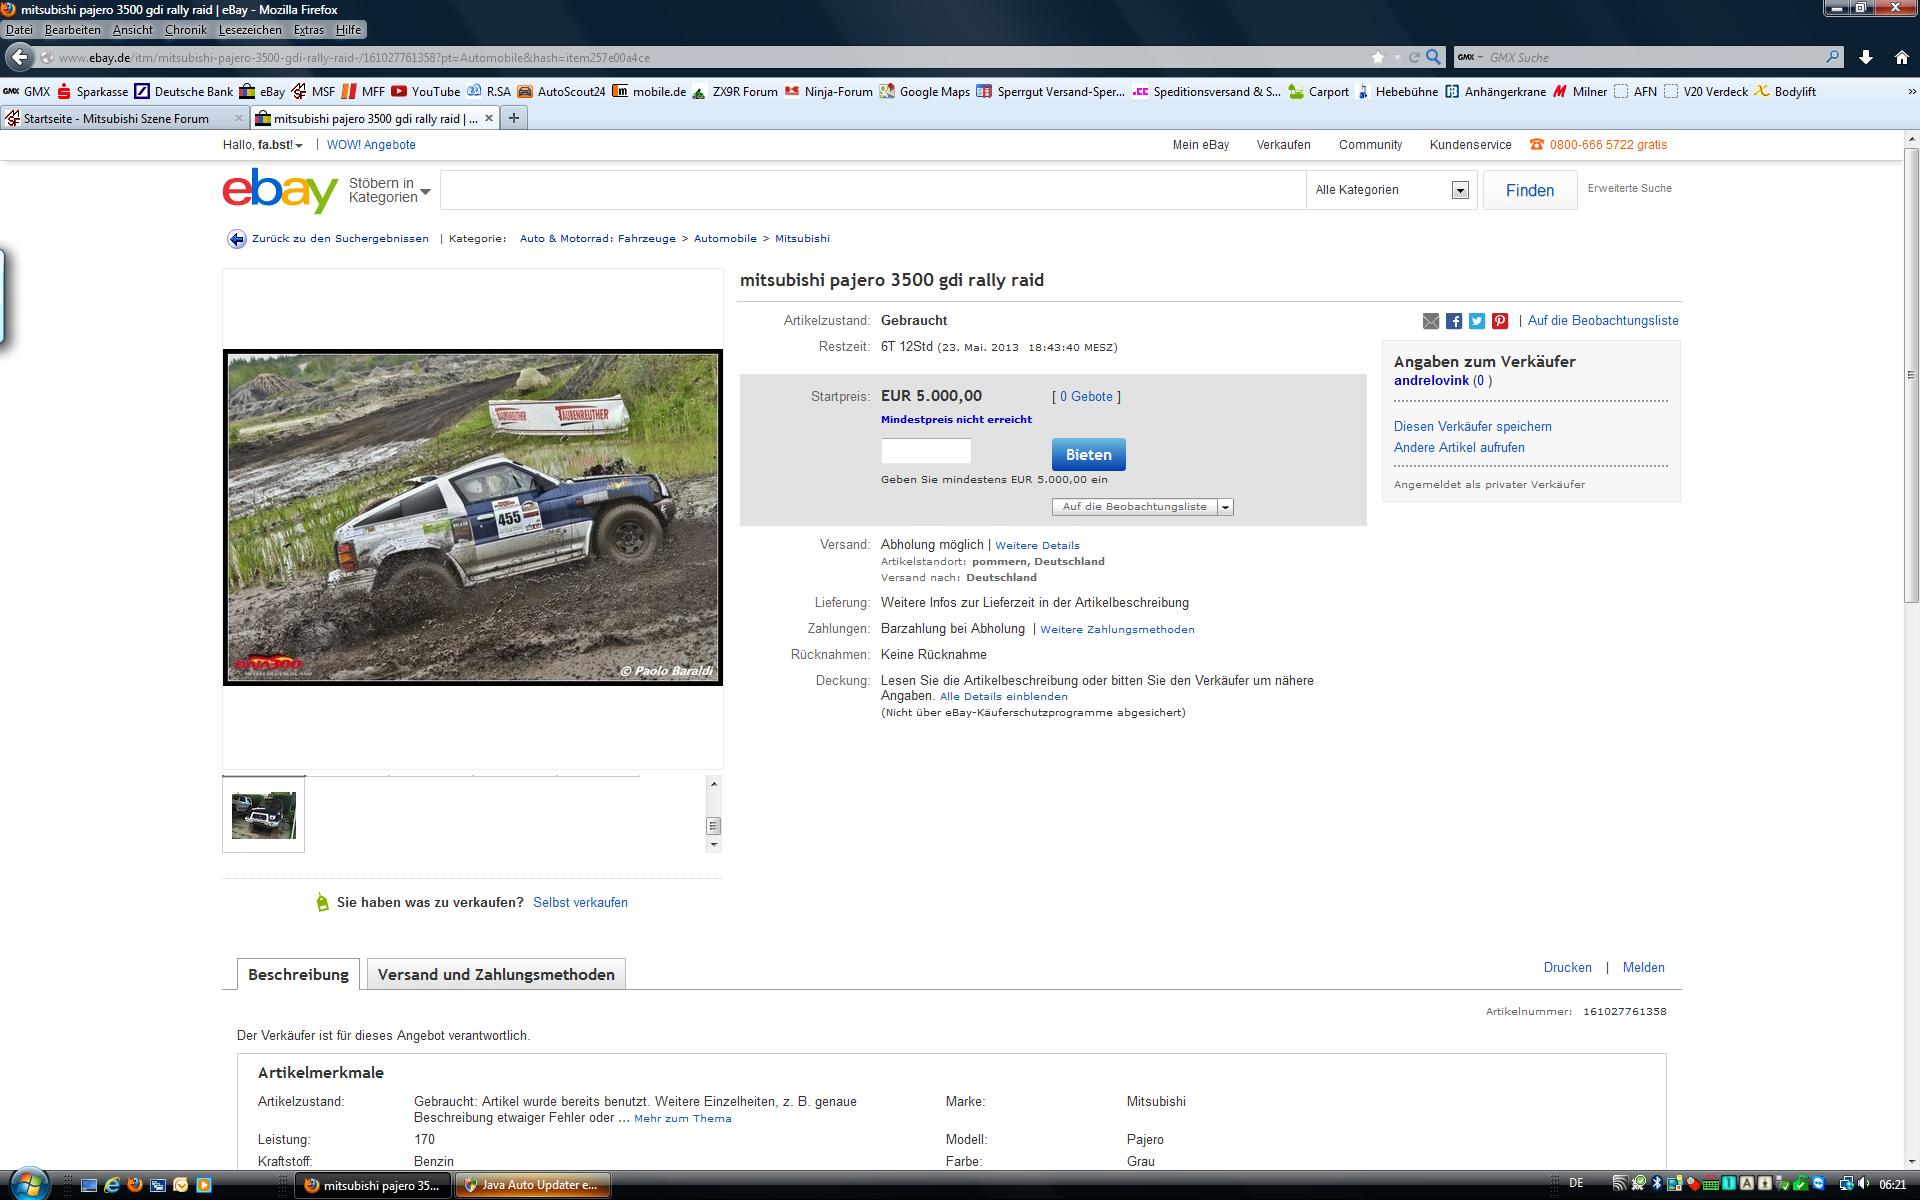Expand Alle Kategorien dropdown
Screen dimensions: 1920x1200
(x=1460, y=190)
